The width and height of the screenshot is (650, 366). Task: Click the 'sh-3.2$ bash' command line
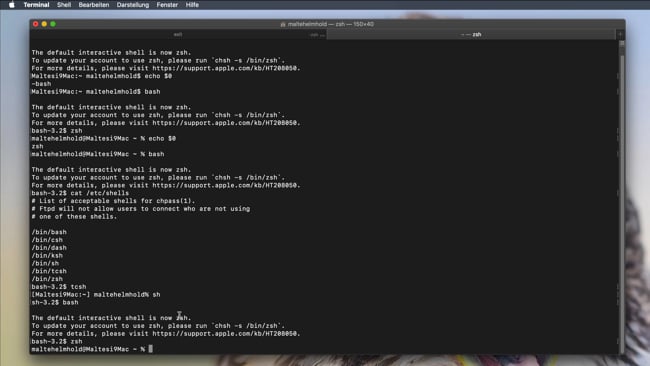55,303
